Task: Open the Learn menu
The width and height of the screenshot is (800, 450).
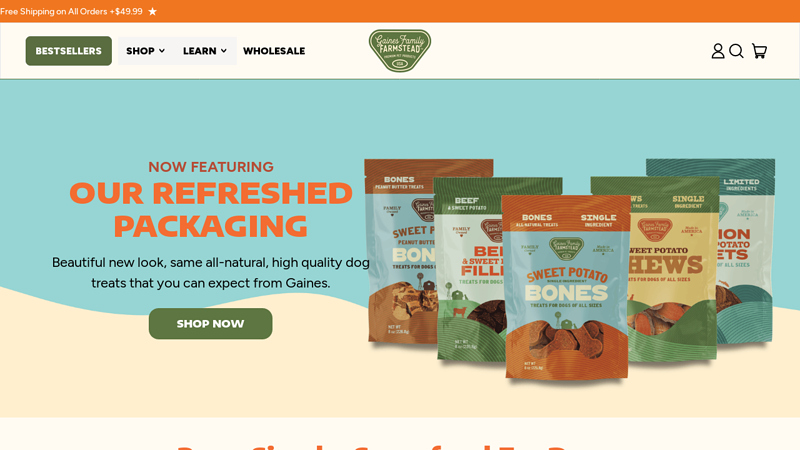Action: tap(205, 51)
